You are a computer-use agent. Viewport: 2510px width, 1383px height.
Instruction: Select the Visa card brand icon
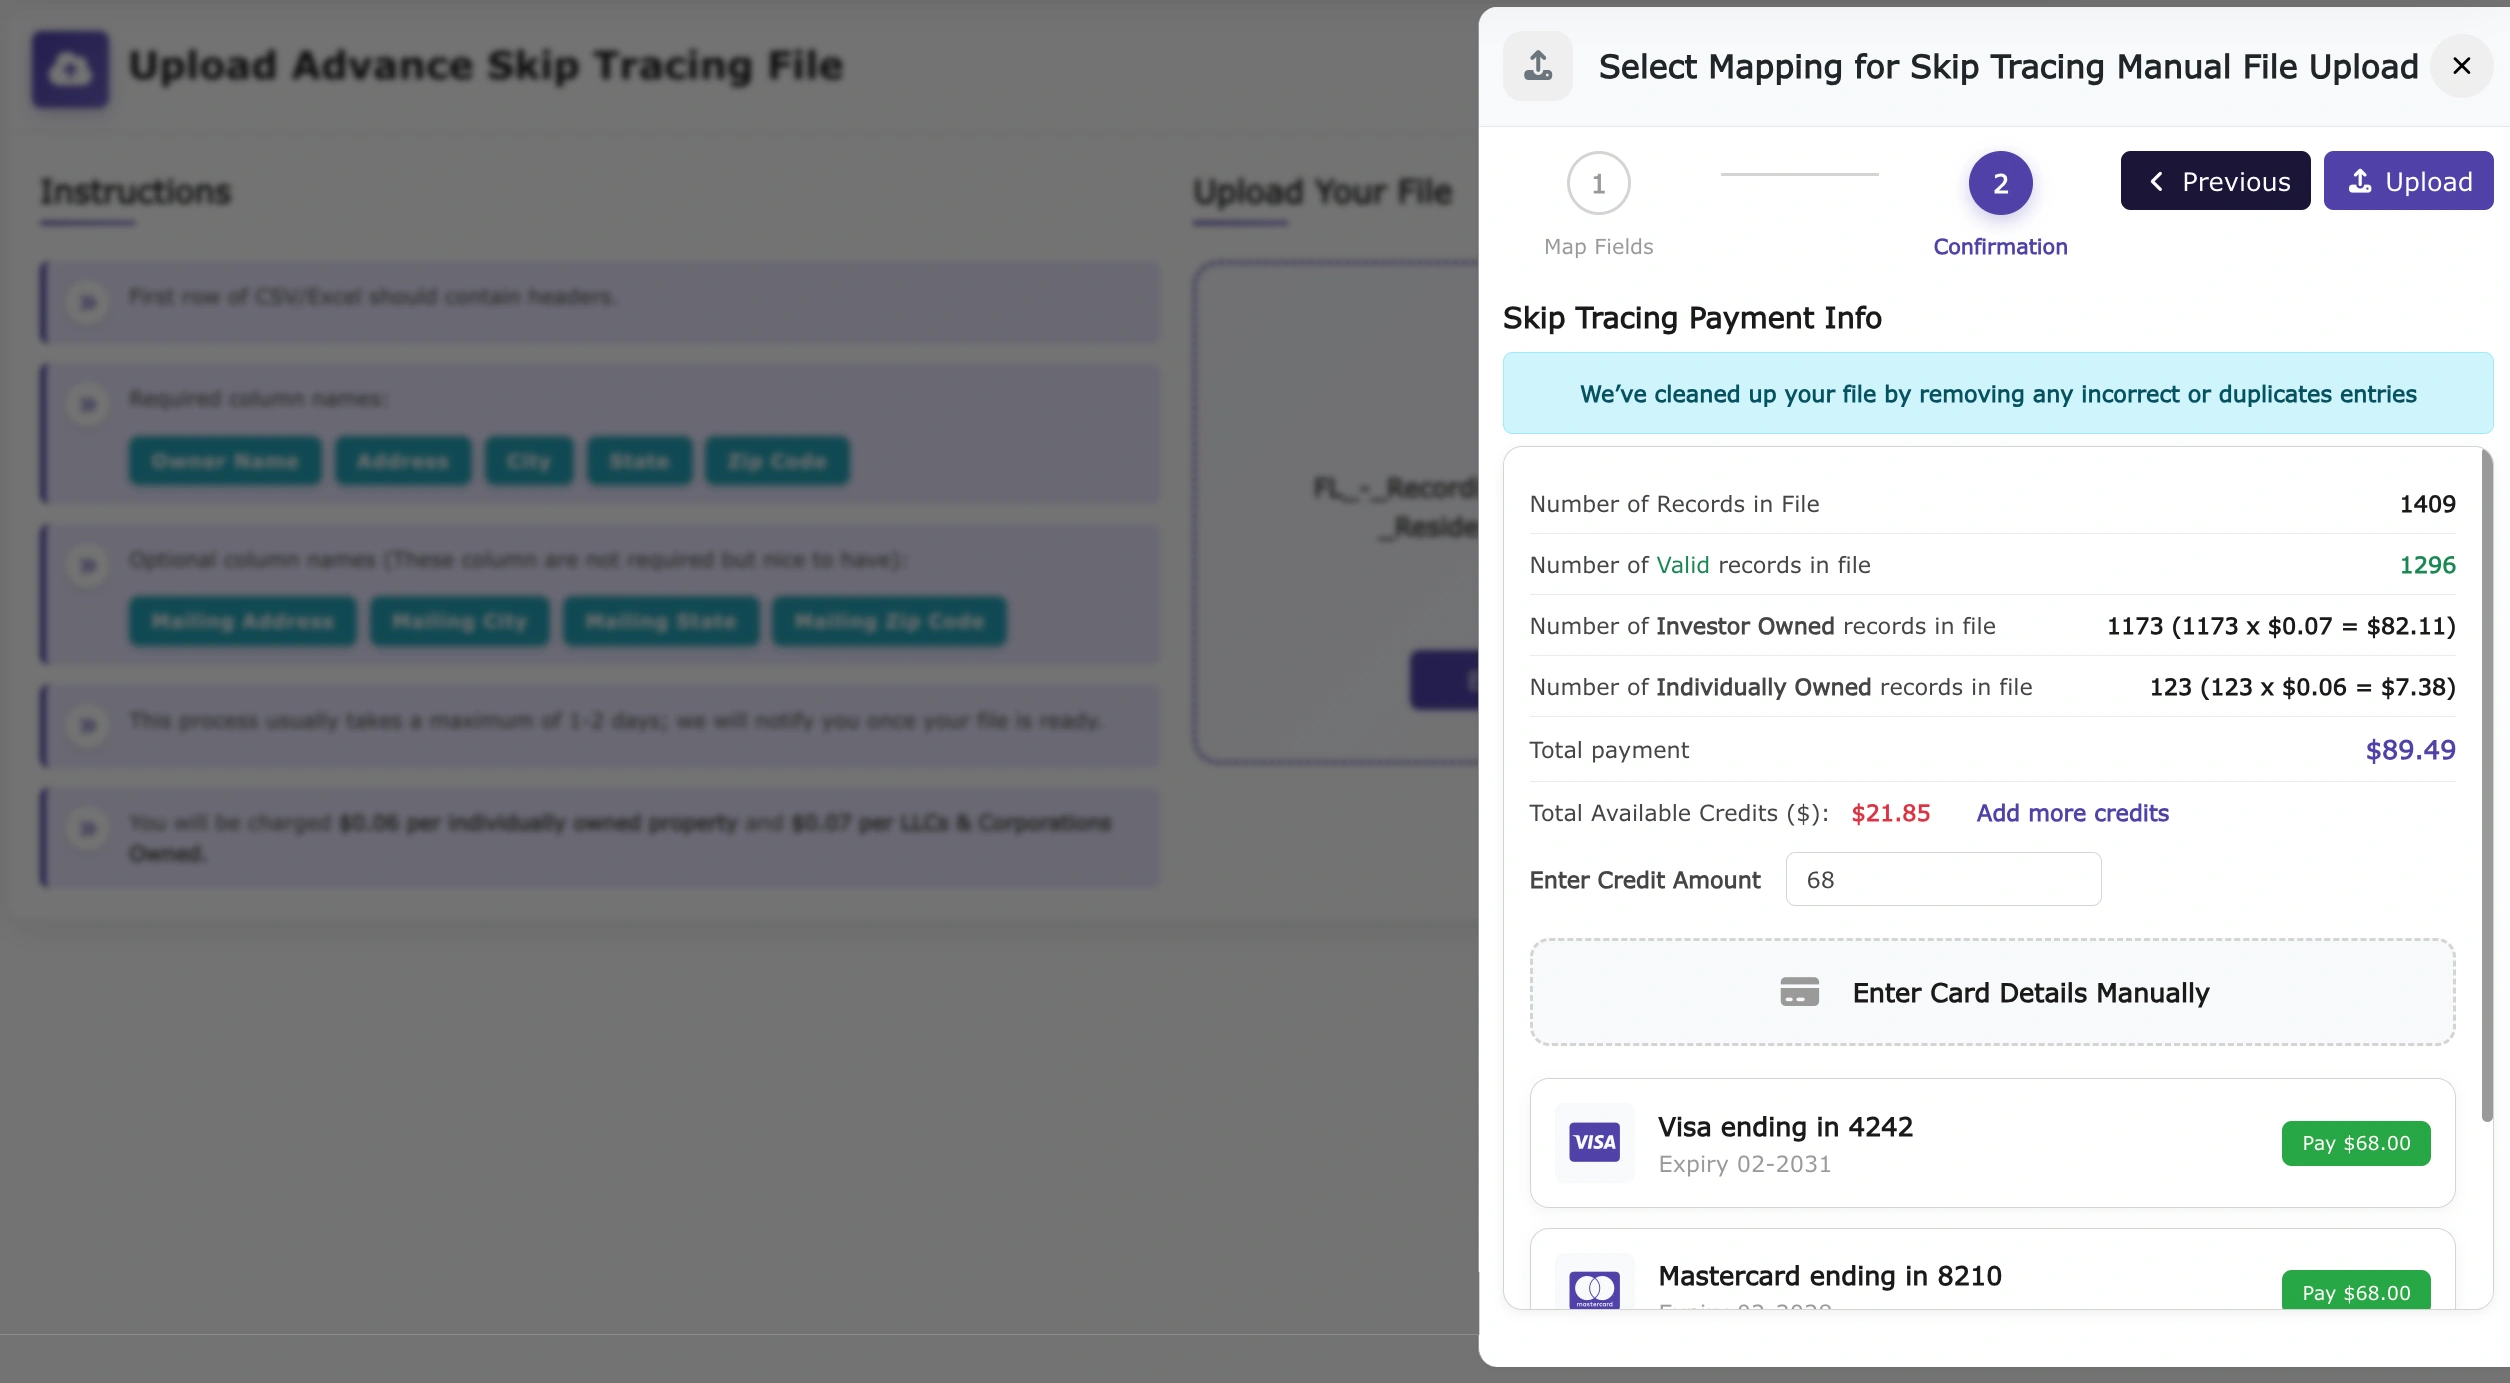[1594, 1142]
